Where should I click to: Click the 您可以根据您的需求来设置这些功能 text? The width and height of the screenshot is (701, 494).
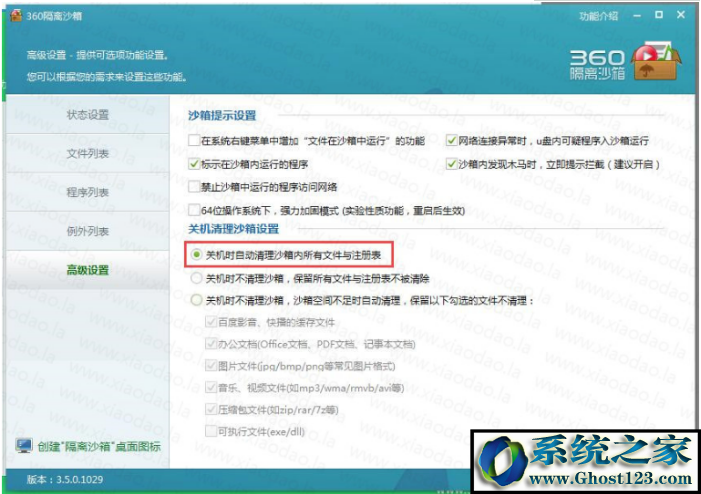(106, 77)
